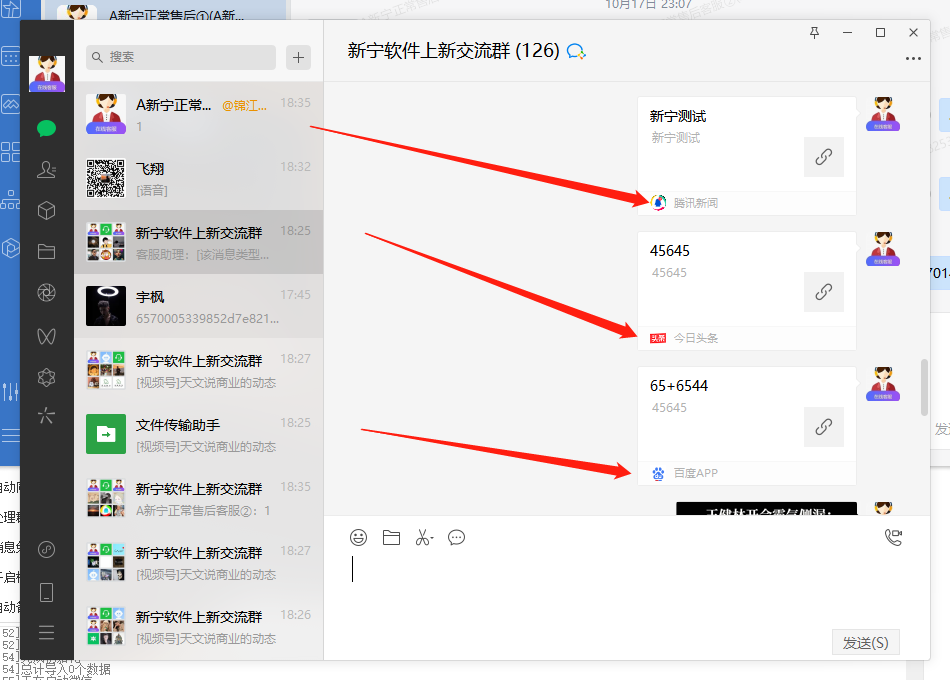Click the search field in chat list
The height and width of the screenshot is (680, 950).
click(x=181, y=57)
